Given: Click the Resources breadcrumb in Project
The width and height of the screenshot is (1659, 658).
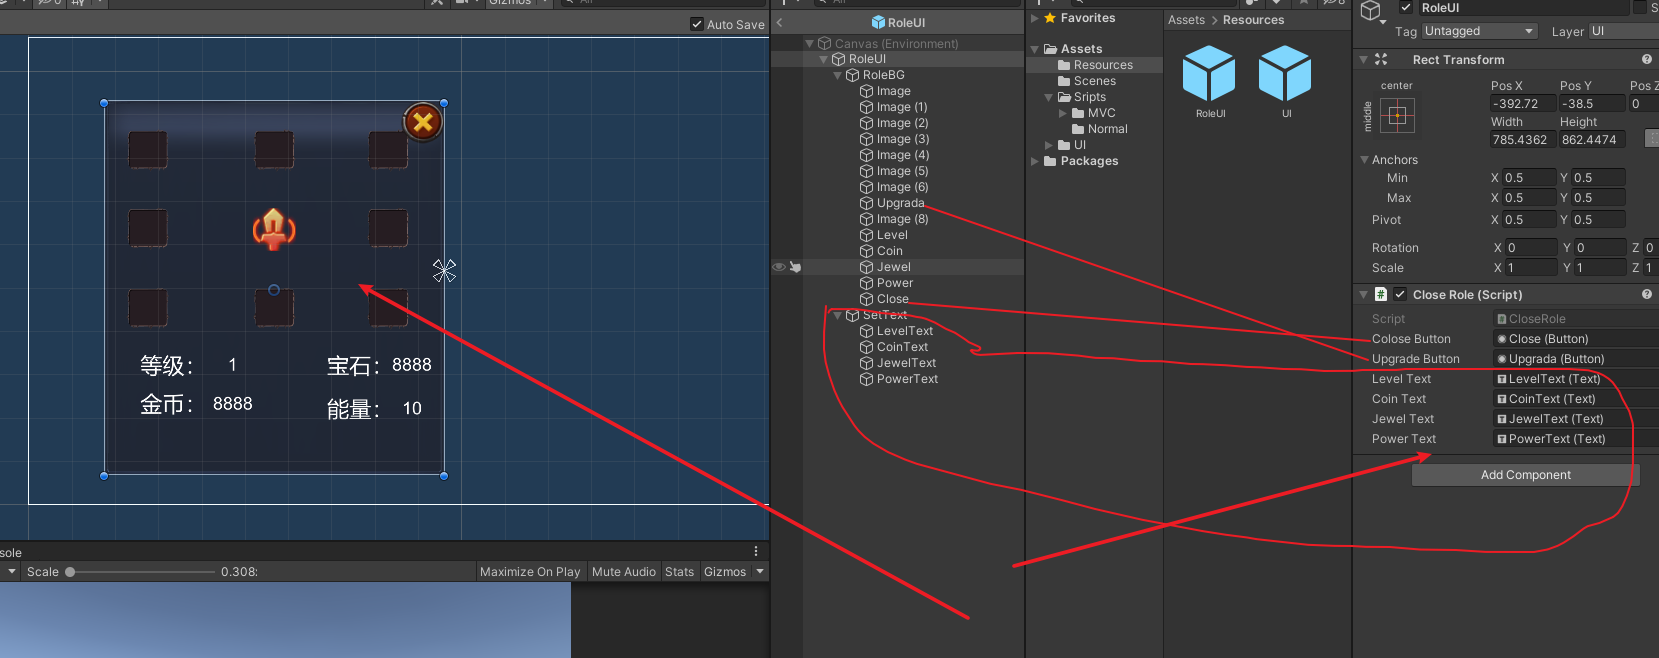Looking at the screenshot, I should [1253, 20].
